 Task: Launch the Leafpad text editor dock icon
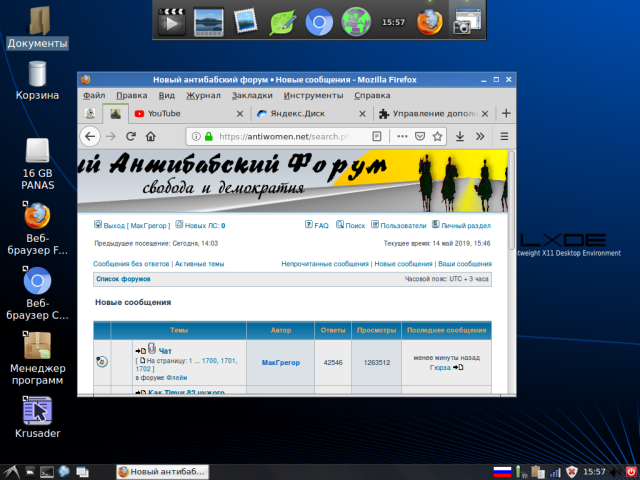point(282,22)
